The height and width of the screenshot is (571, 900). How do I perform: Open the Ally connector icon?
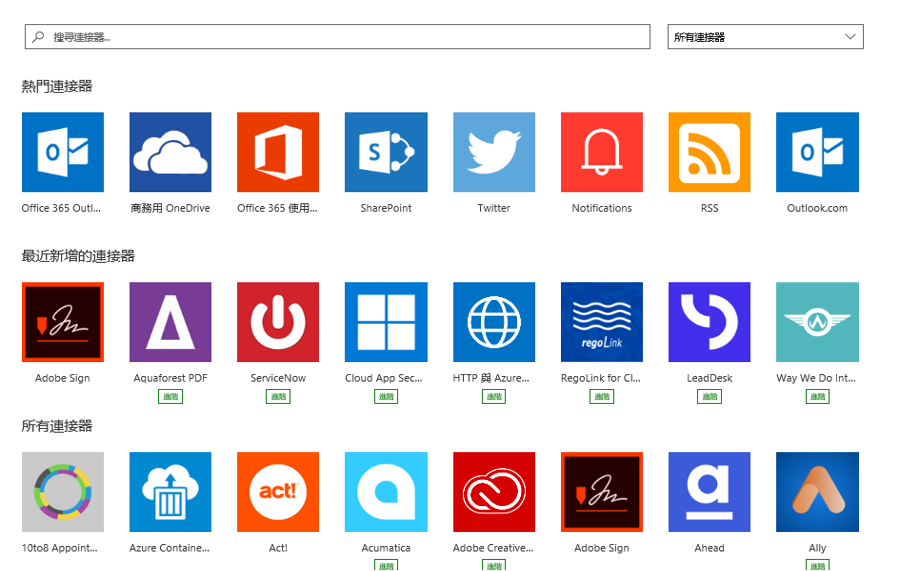[817, 492]
